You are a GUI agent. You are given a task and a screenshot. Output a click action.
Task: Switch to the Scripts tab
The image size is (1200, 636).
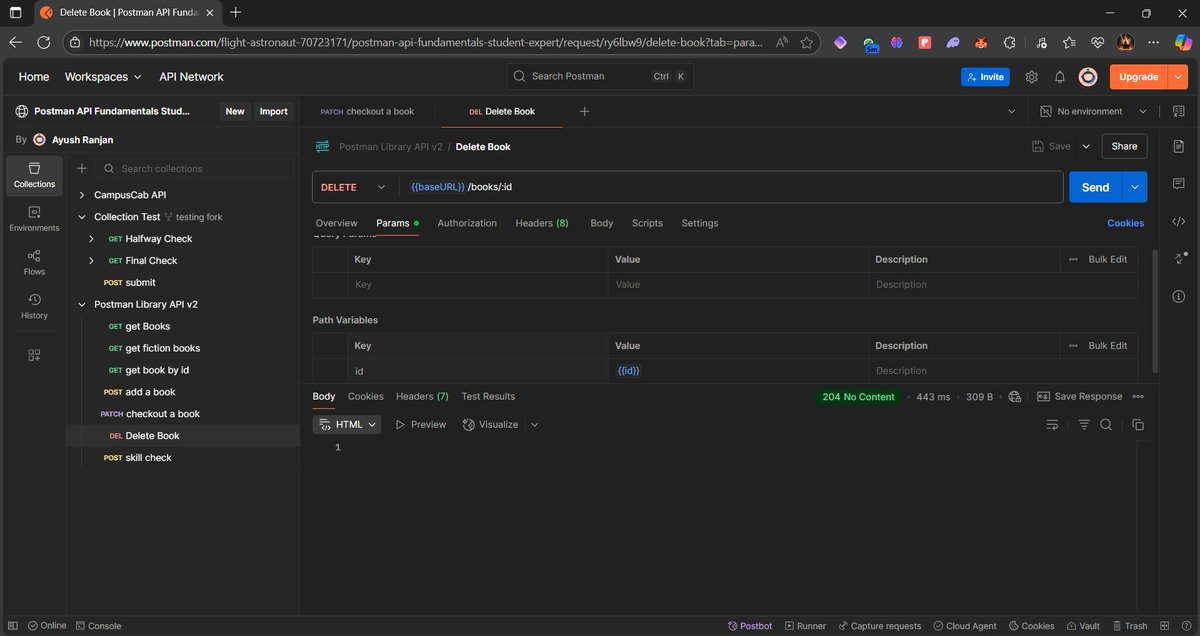click(647, 223)
